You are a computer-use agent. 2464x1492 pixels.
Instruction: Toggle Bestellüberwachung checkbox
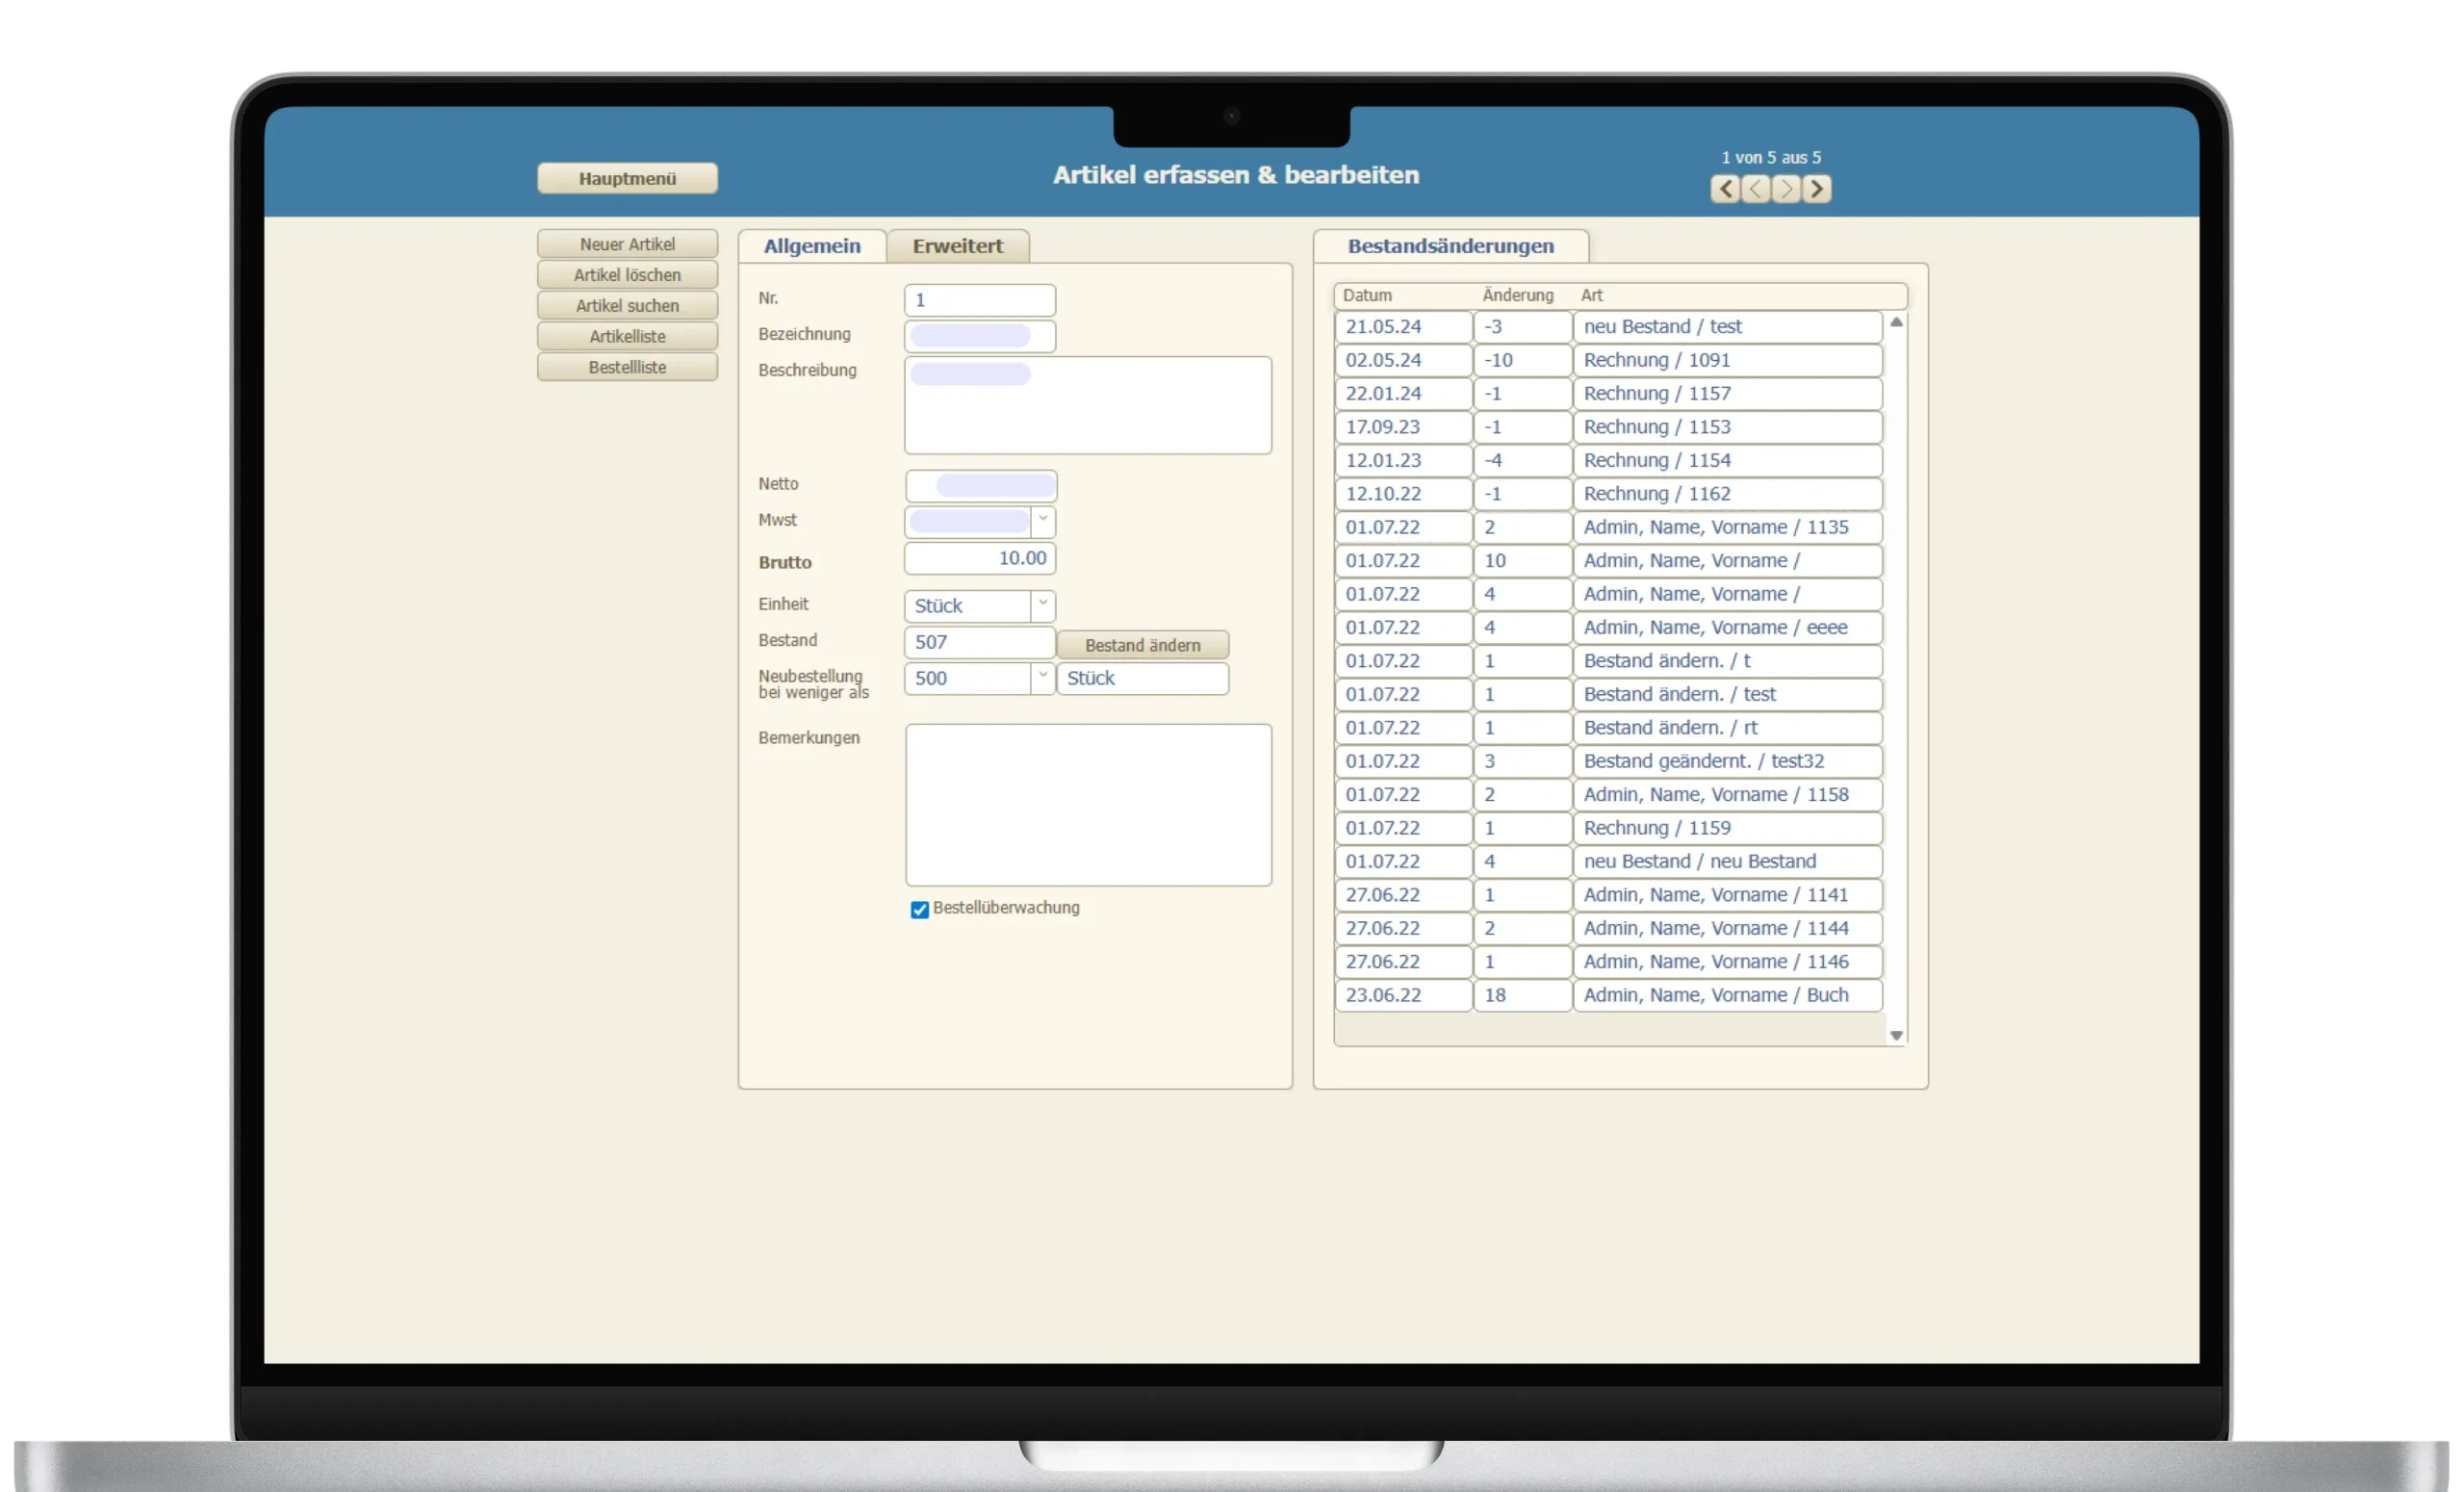(x=919, y=909)
